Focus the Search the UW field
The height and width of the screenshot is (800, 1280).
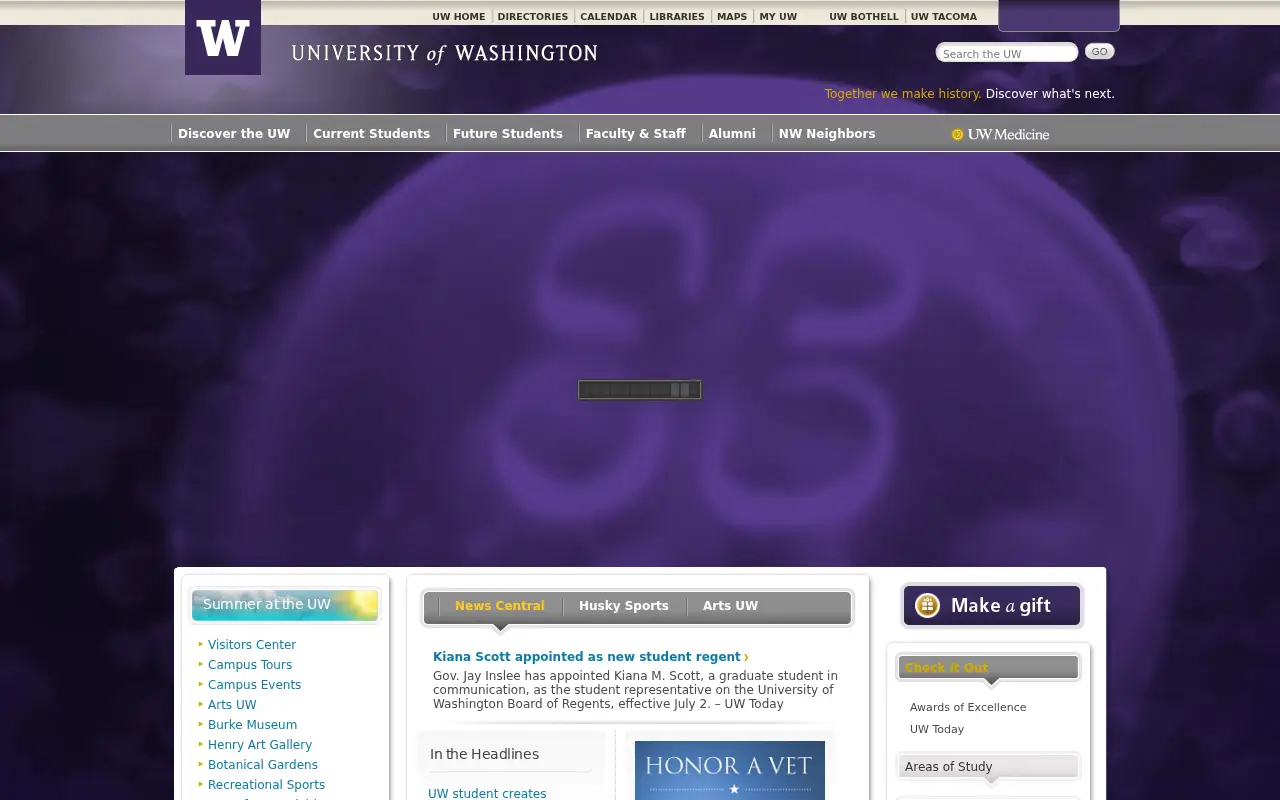coord(1007,53)
